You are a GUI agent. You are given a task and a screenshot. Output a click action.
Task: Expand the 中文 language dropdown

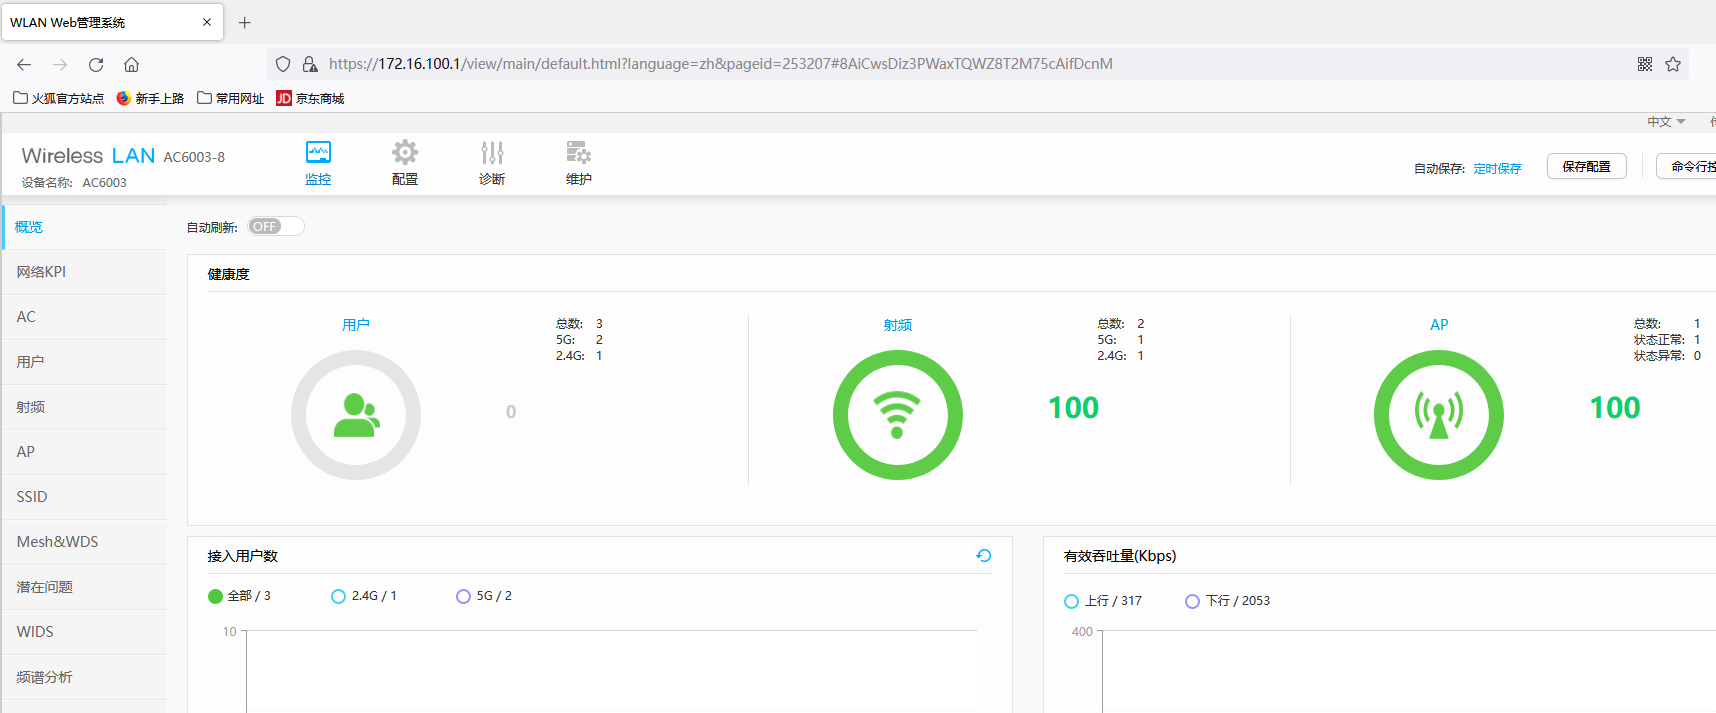click(x=1666, y=122)
